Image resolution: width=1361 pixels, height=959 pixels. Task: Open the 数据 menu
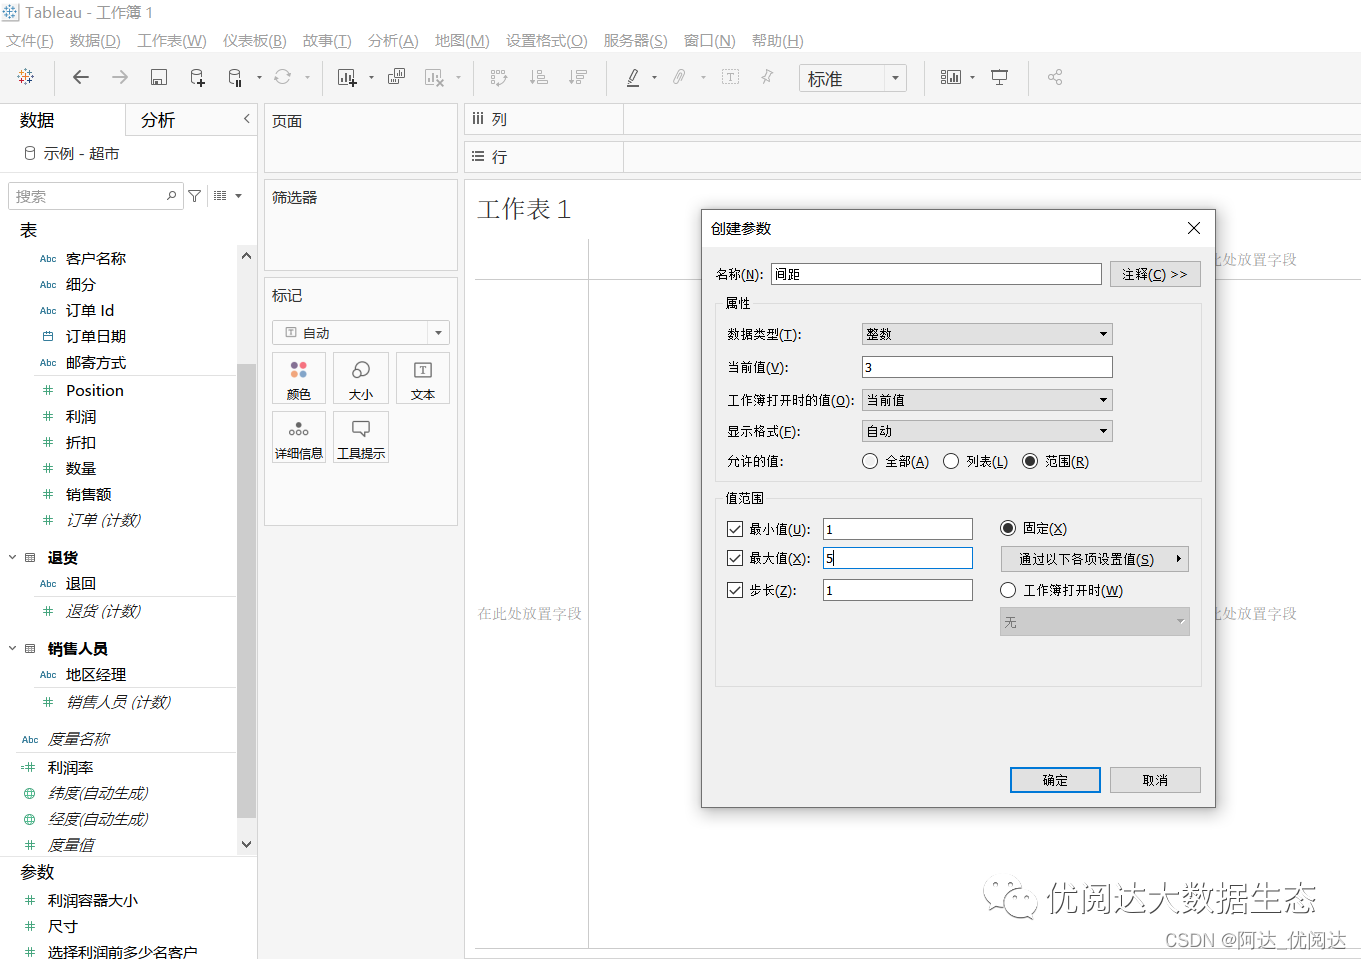pyautogui.click(x=95, y=40)
